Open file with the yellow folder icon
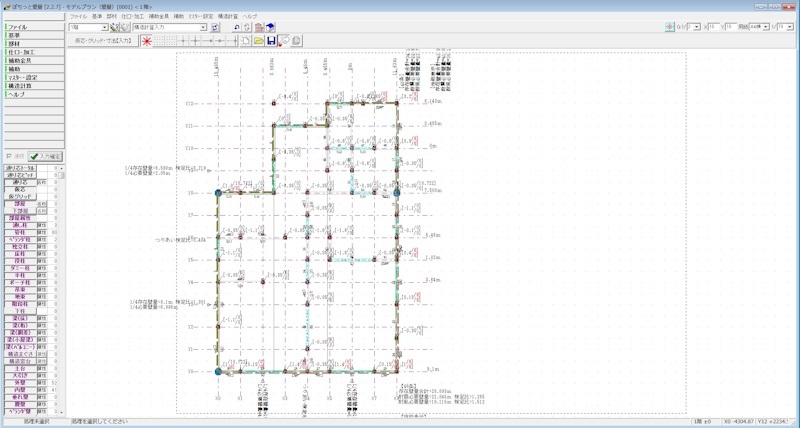This screenshot has width=800, height=428. 258,41
